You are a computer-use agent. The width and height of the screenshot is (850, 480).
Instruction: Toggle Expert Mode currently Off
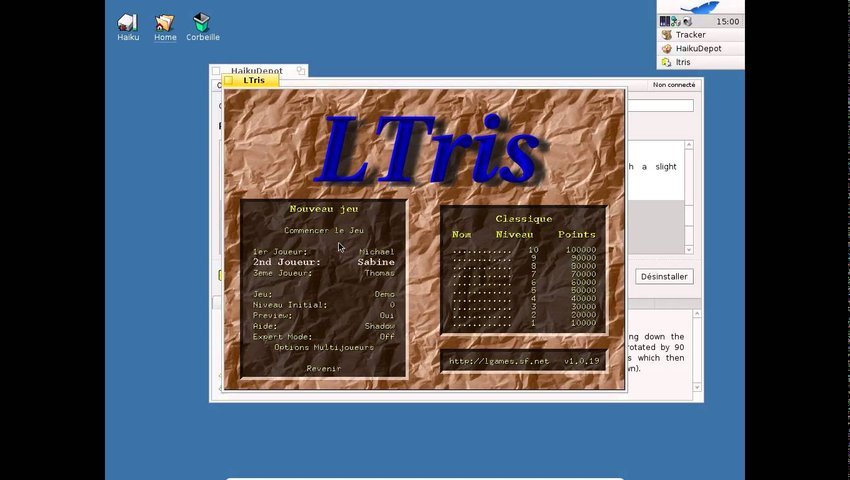click(x=324, y=337)
